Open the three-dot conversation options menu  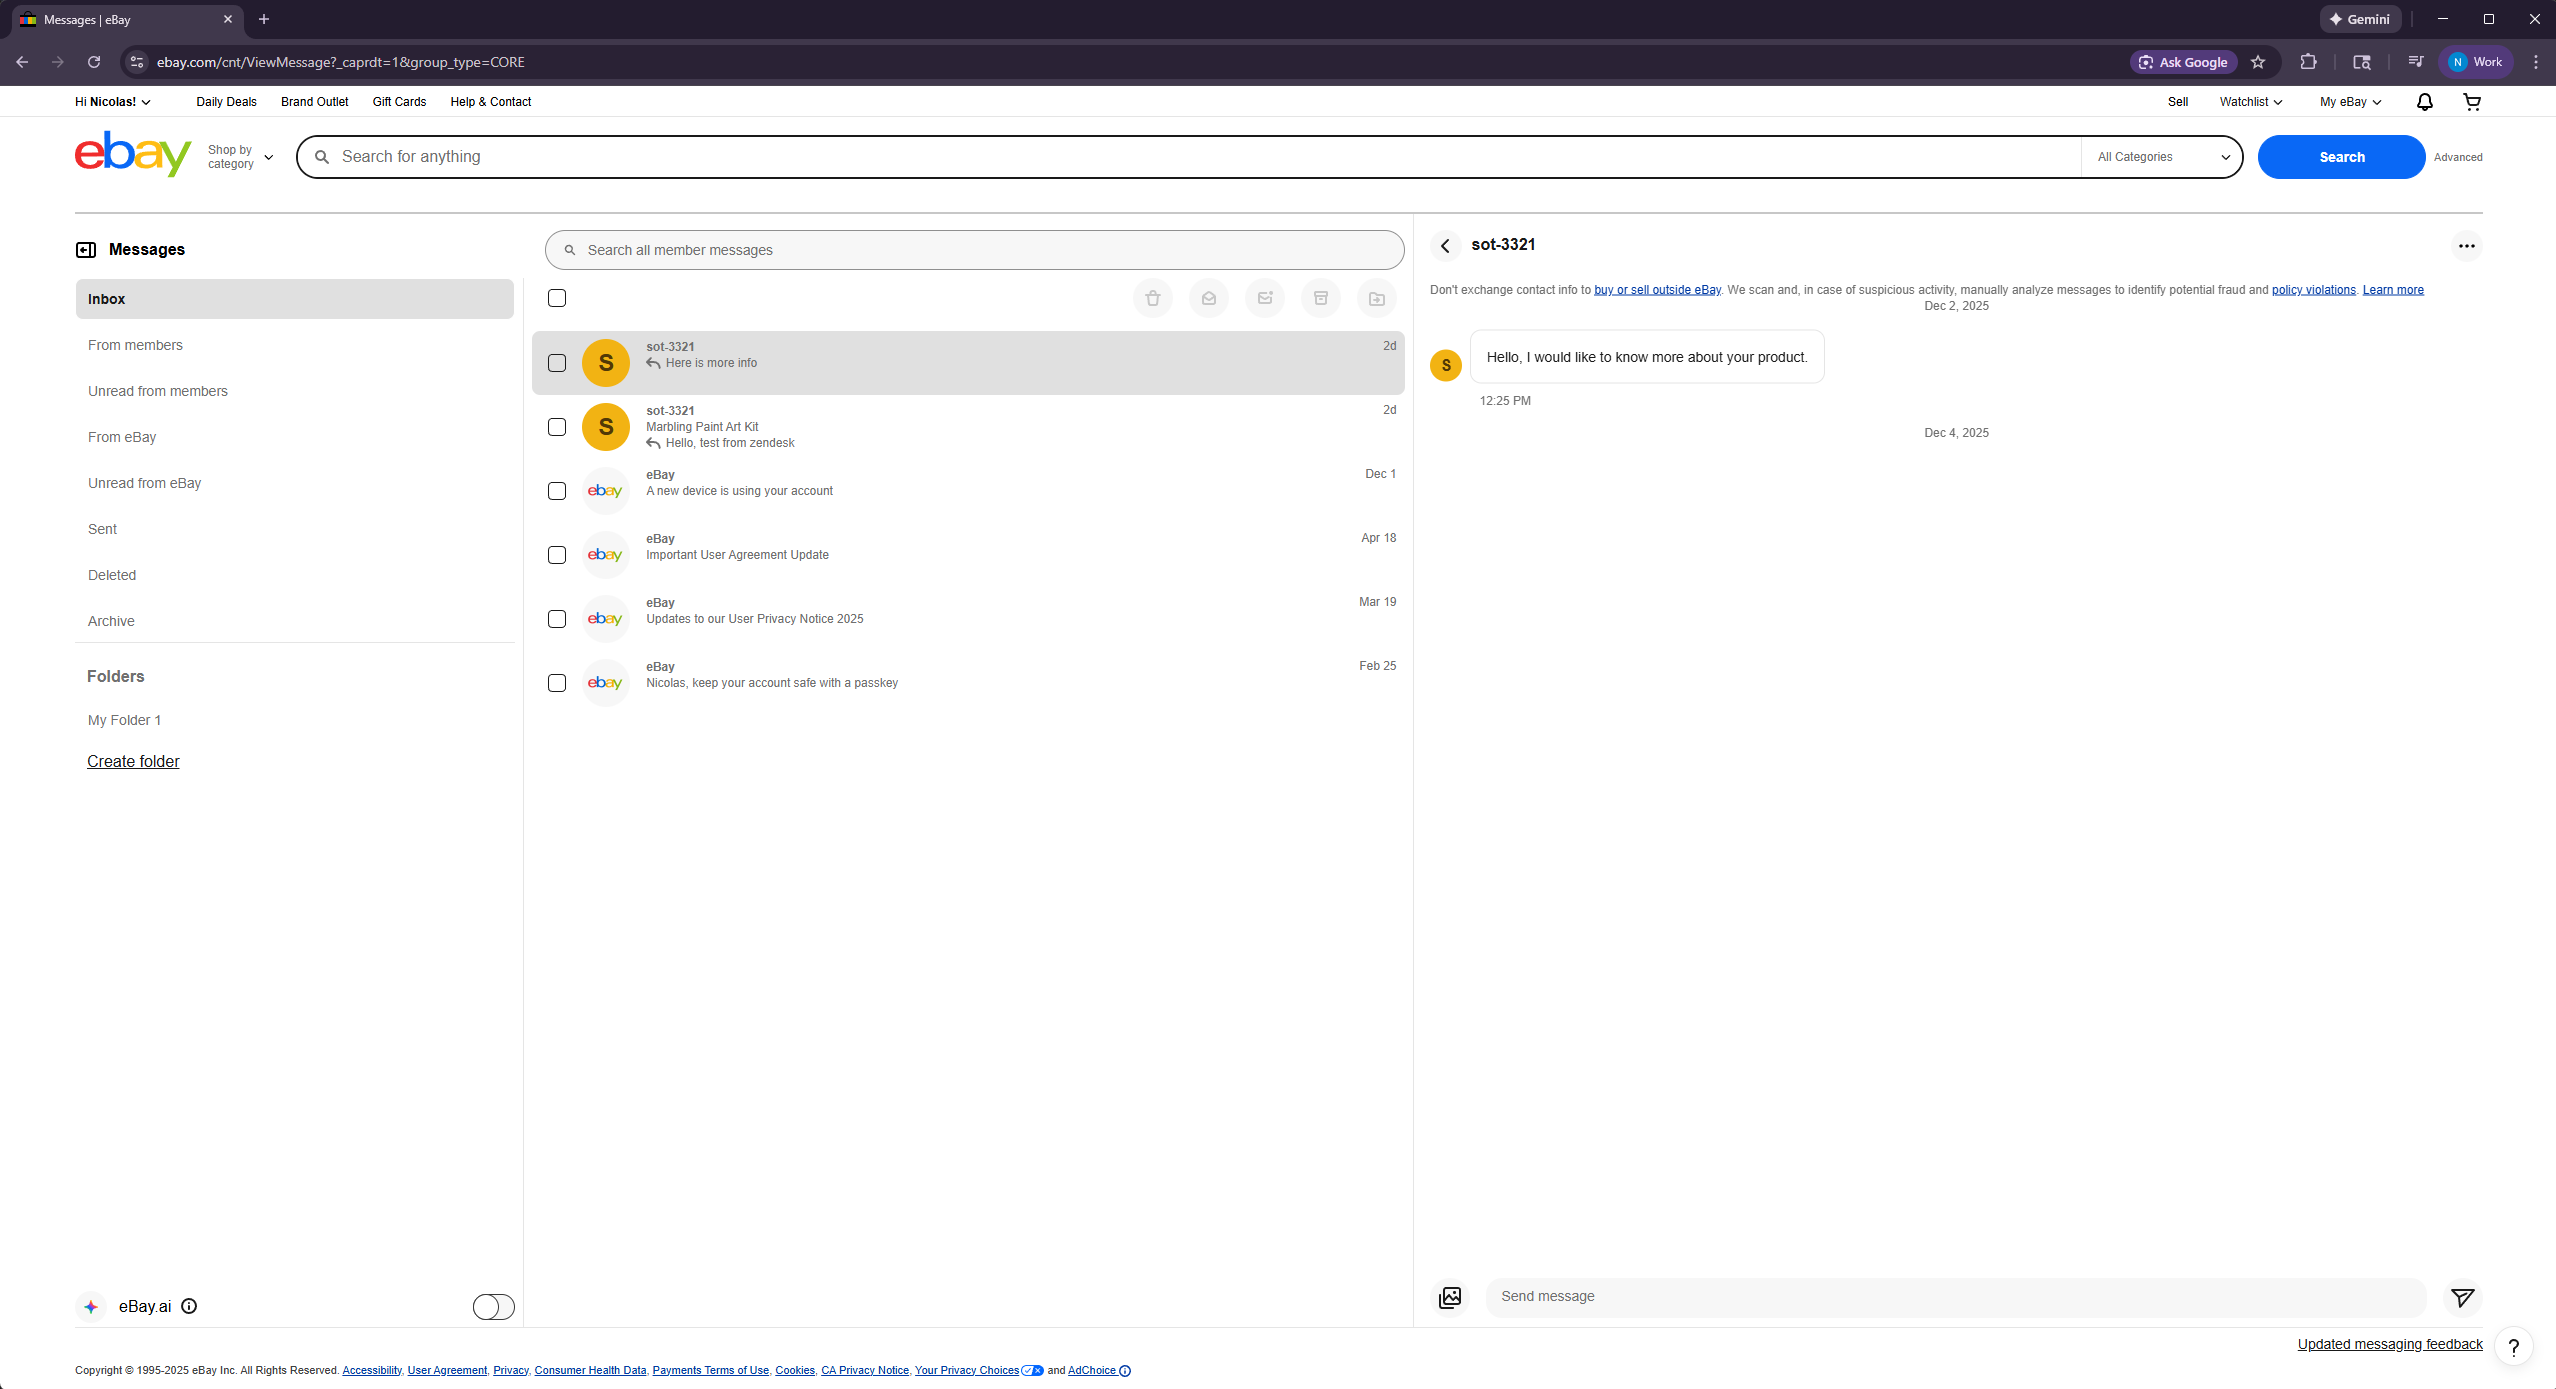coord(2466,246)
